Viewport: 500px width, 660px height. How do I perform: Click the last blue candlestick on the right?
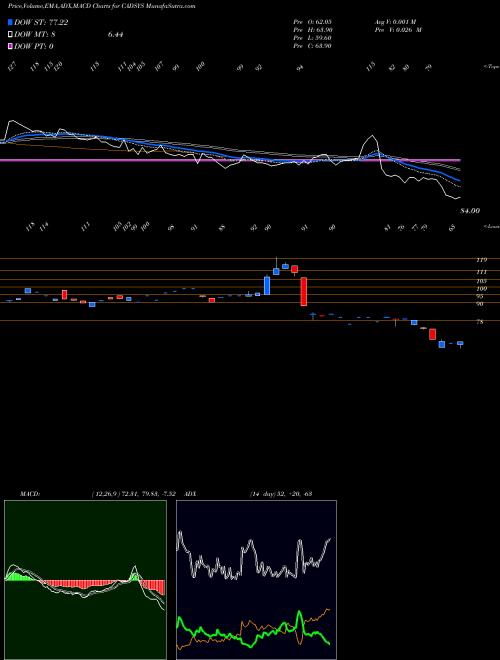pos(460,343)
